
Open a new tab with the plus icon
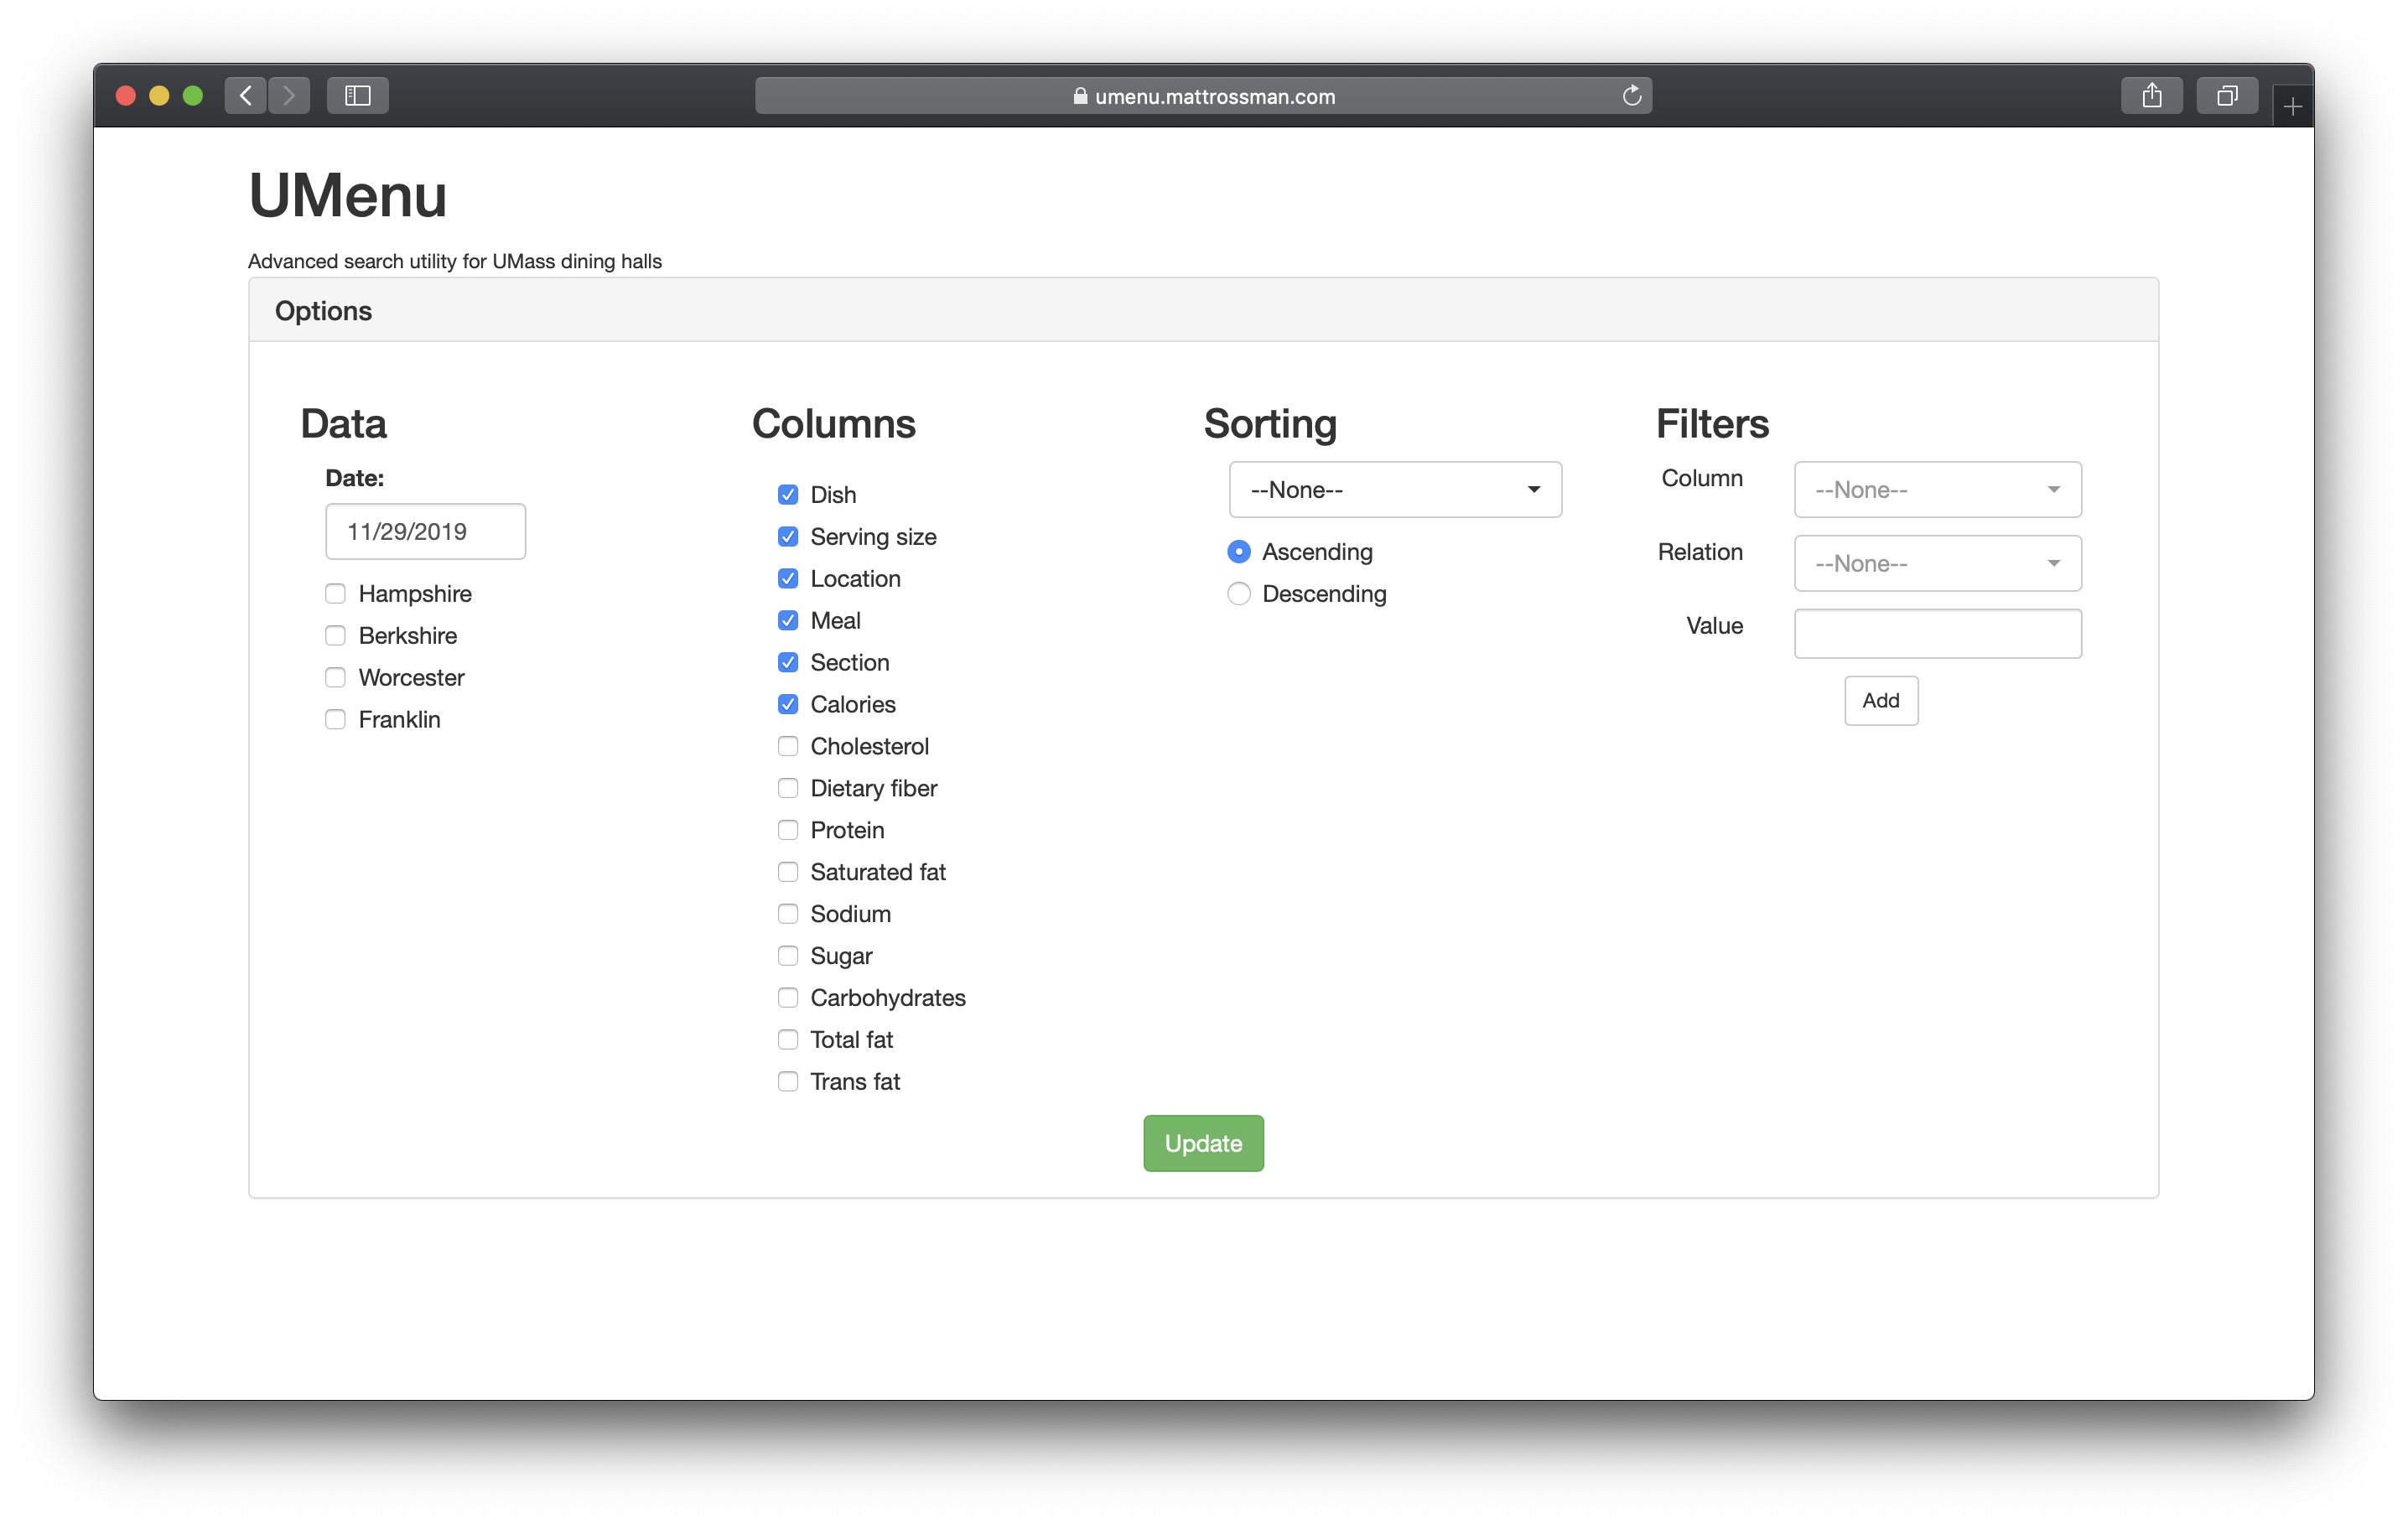[2293, 106]
